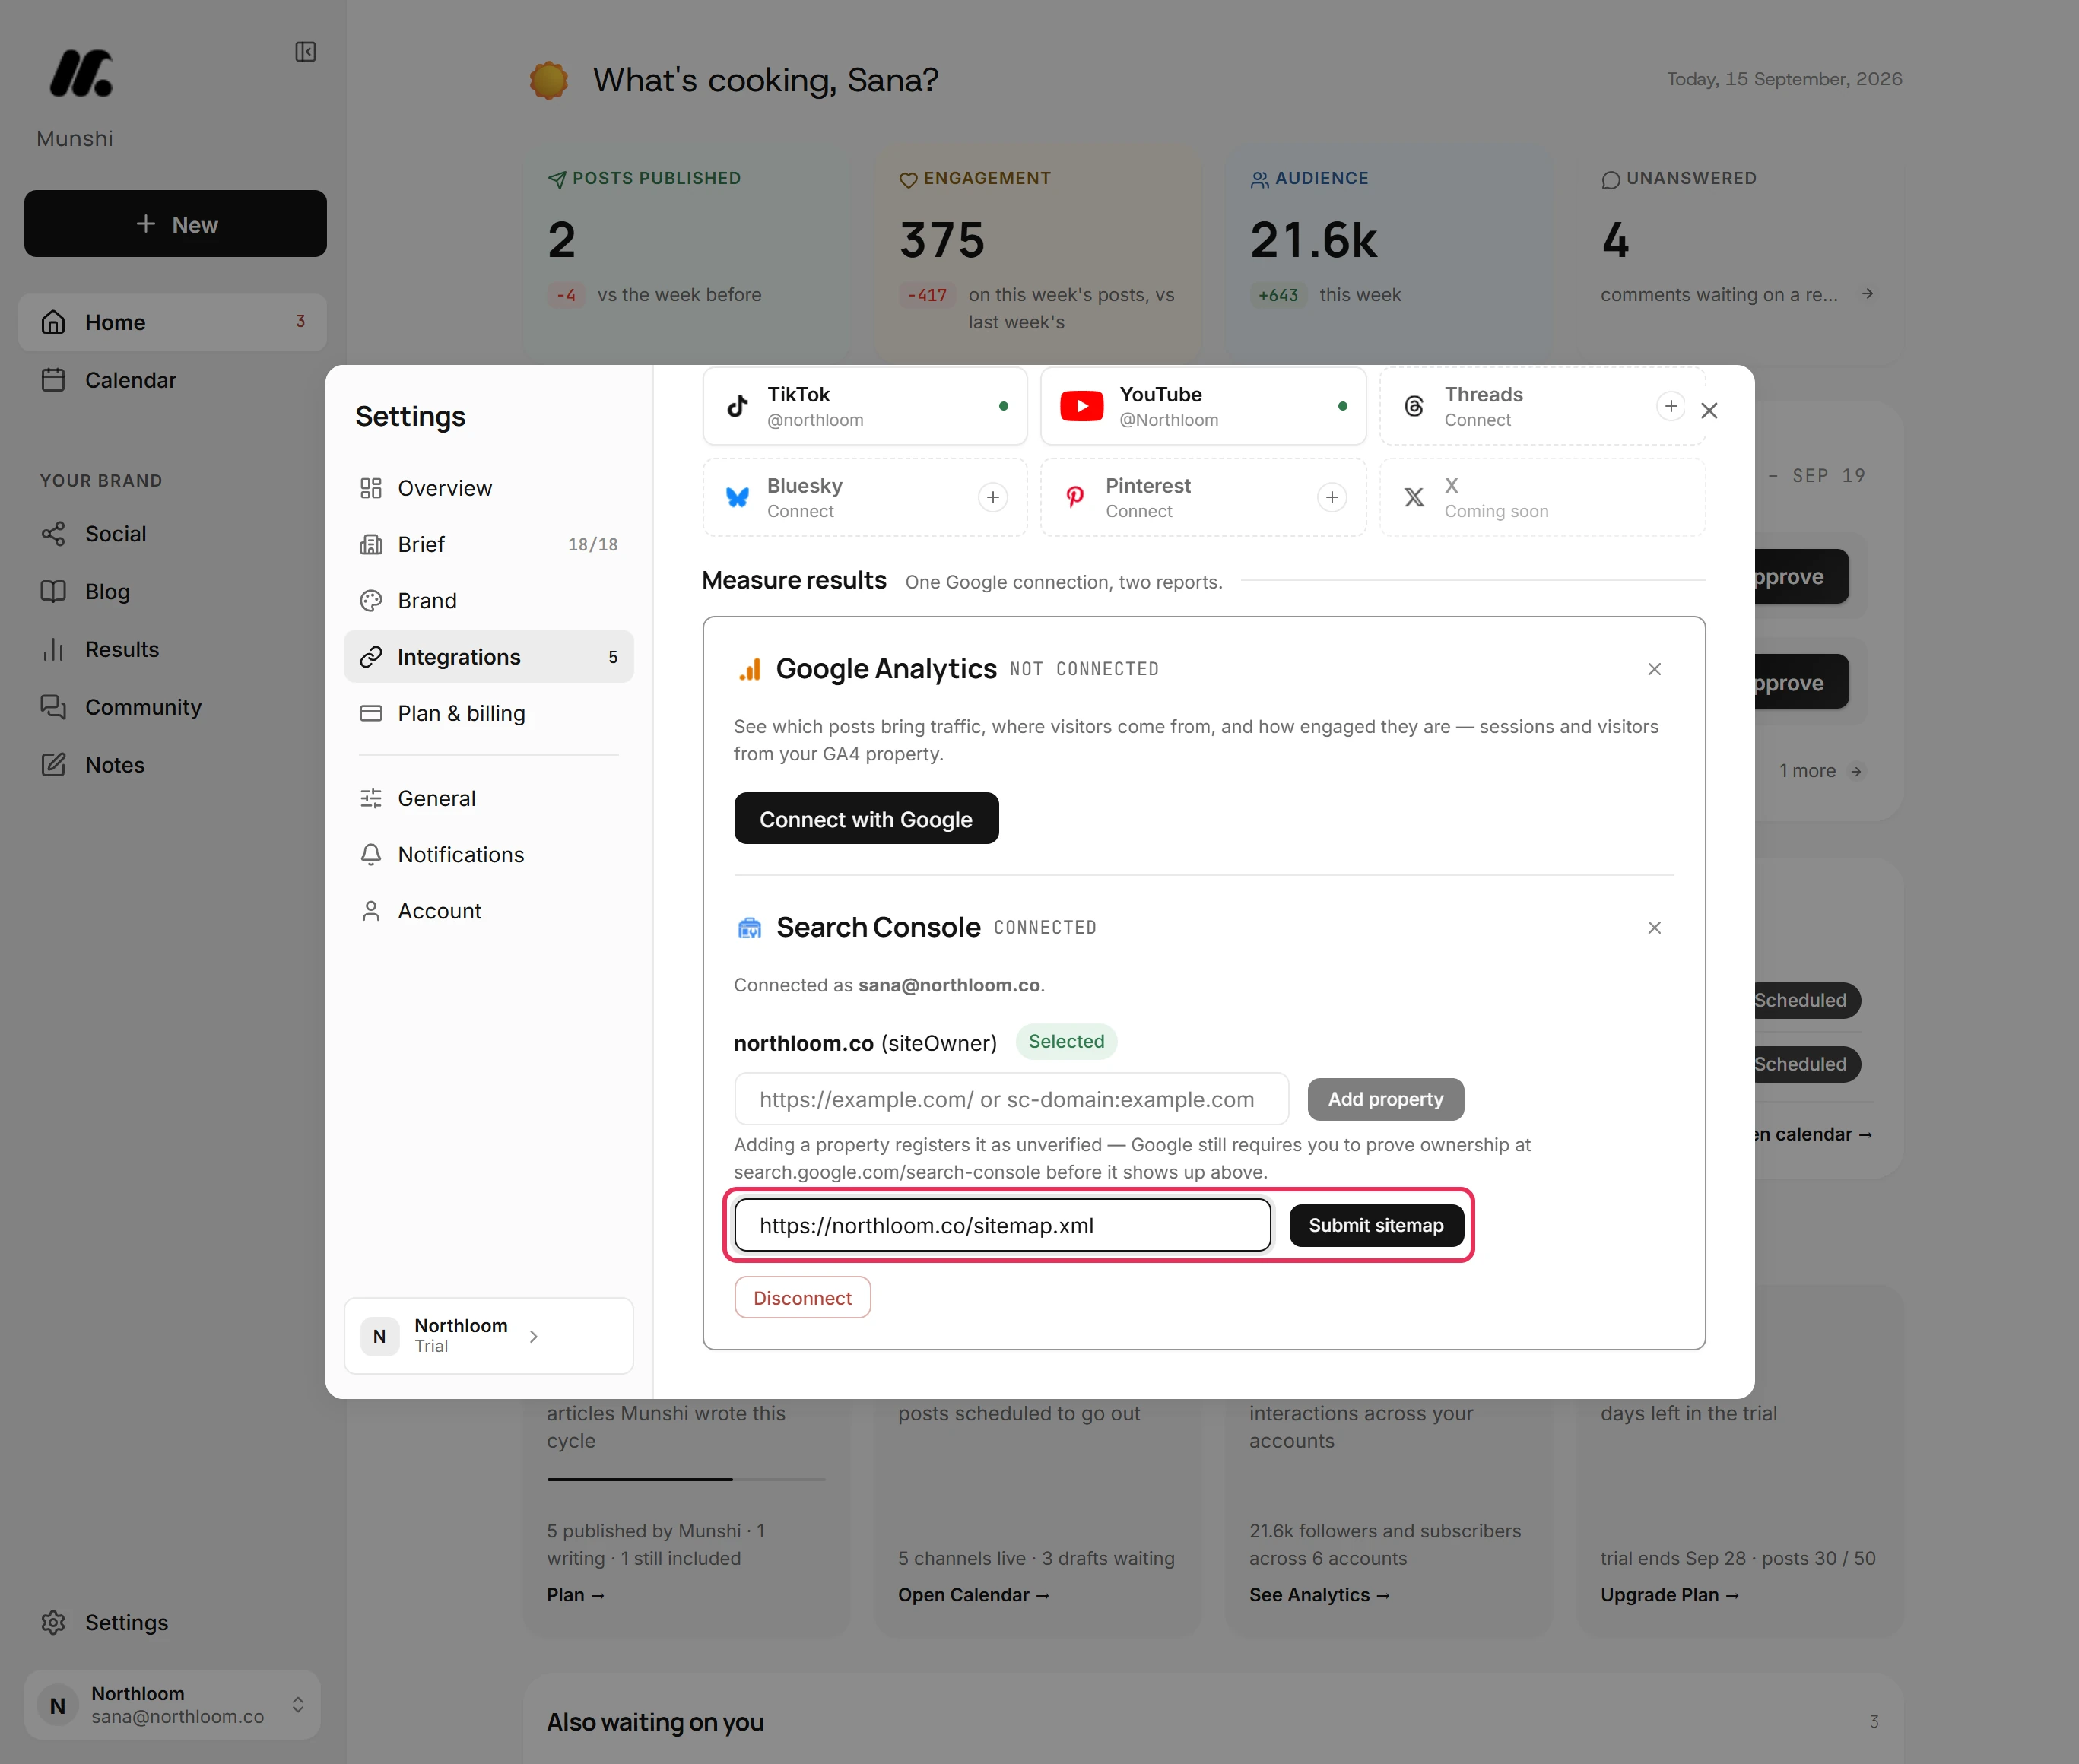Follow the Plan arrow link
The width and height of the screenshot is (2079, 1764).
tap(576, 1595)
